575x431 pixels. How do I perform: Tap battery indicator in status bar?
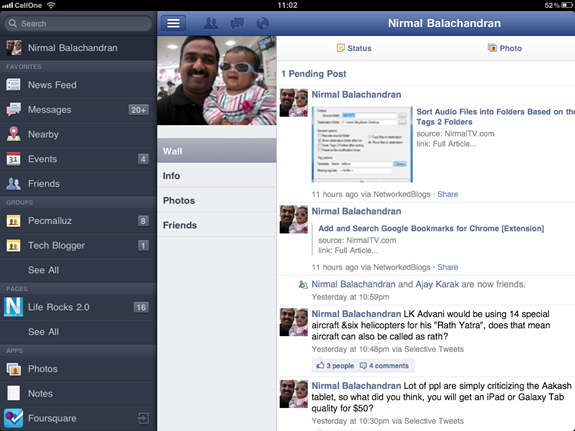pos(567,5)
